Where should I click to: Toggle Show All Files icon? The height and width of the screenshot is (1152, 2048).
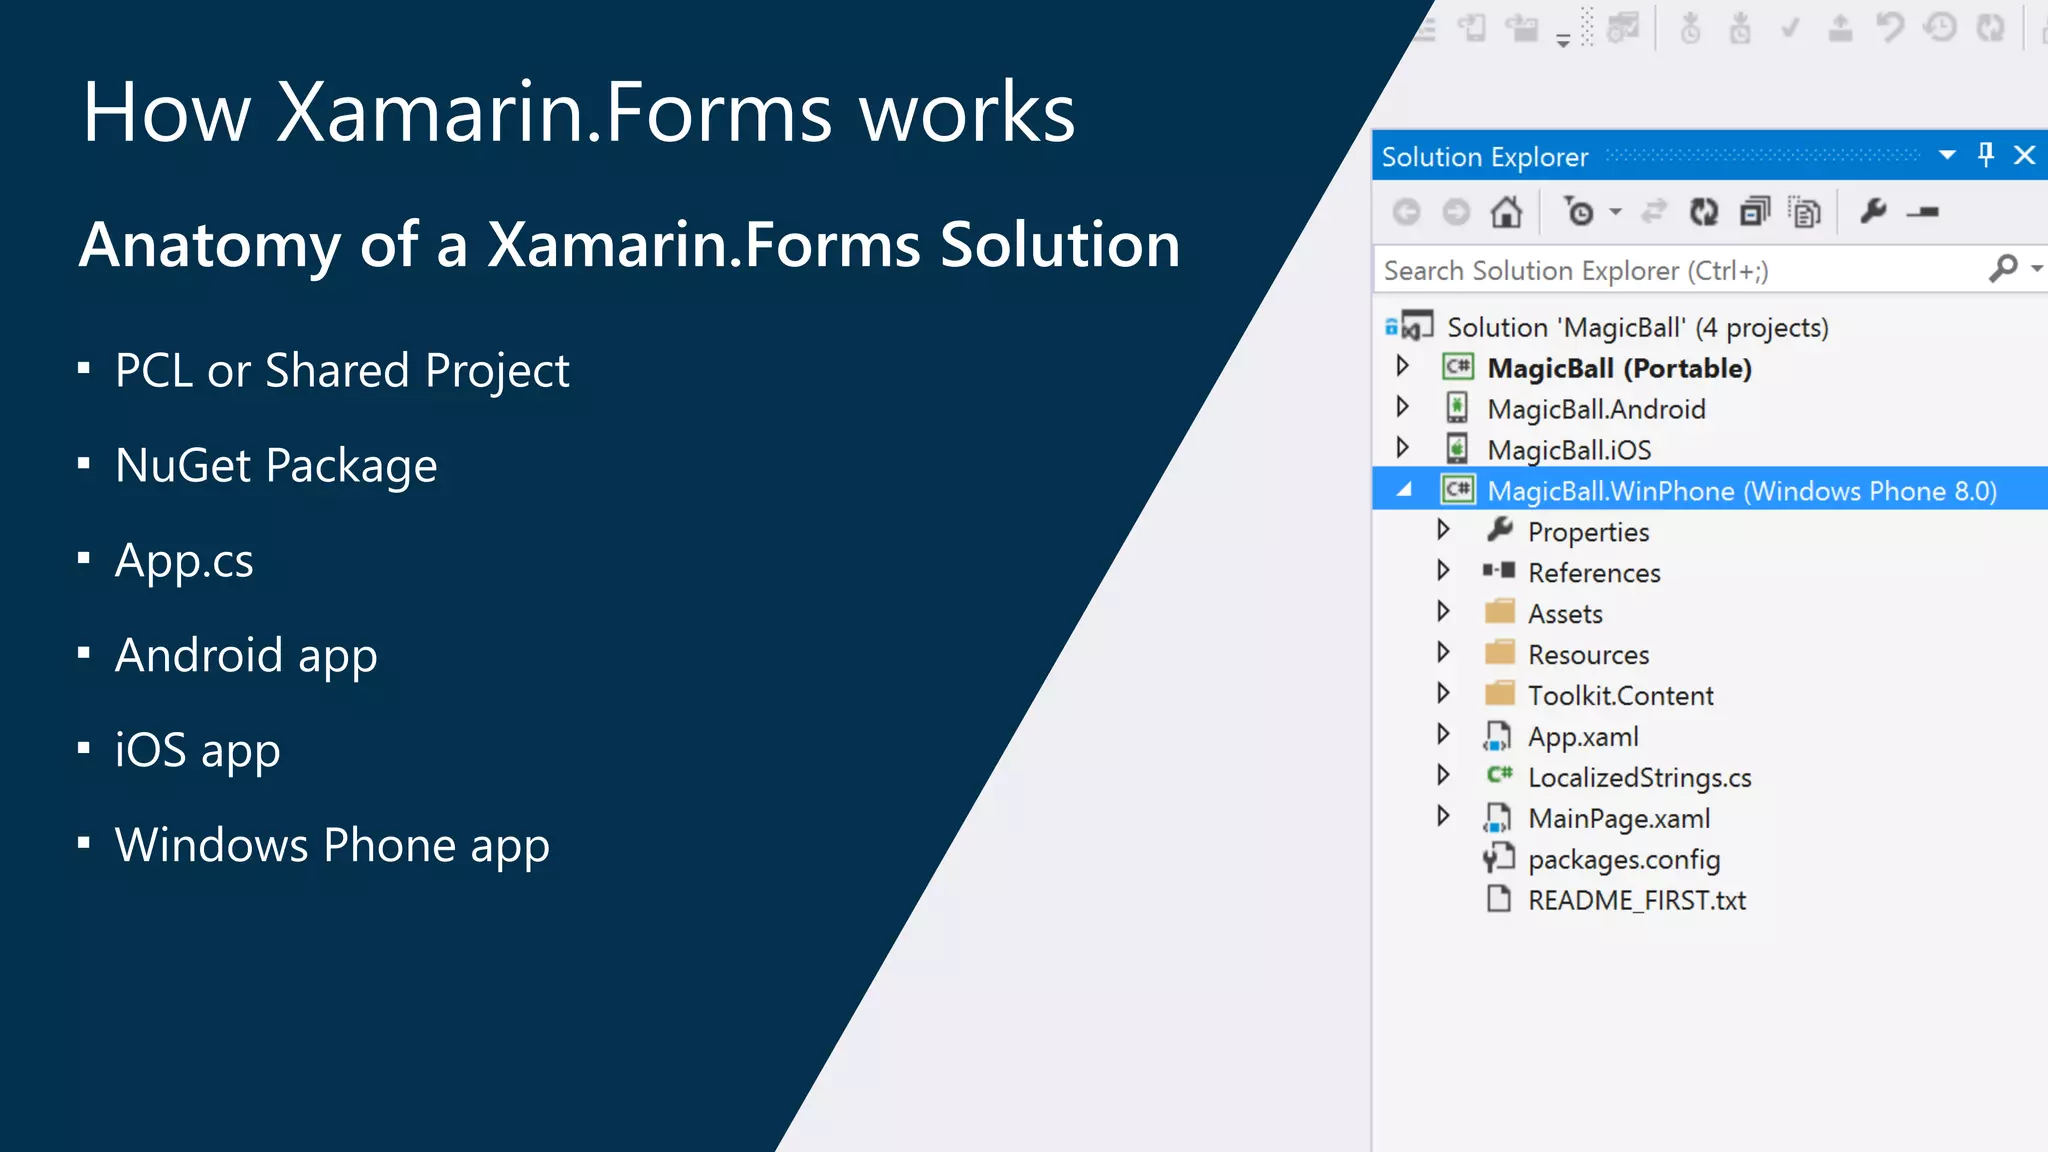(1805, 212)
